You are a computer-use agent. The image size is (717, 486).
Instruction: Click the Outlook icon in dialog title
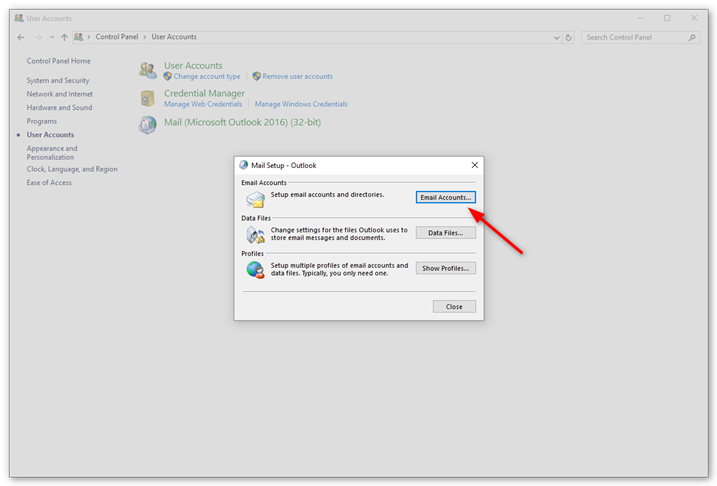tap(244, 165)
